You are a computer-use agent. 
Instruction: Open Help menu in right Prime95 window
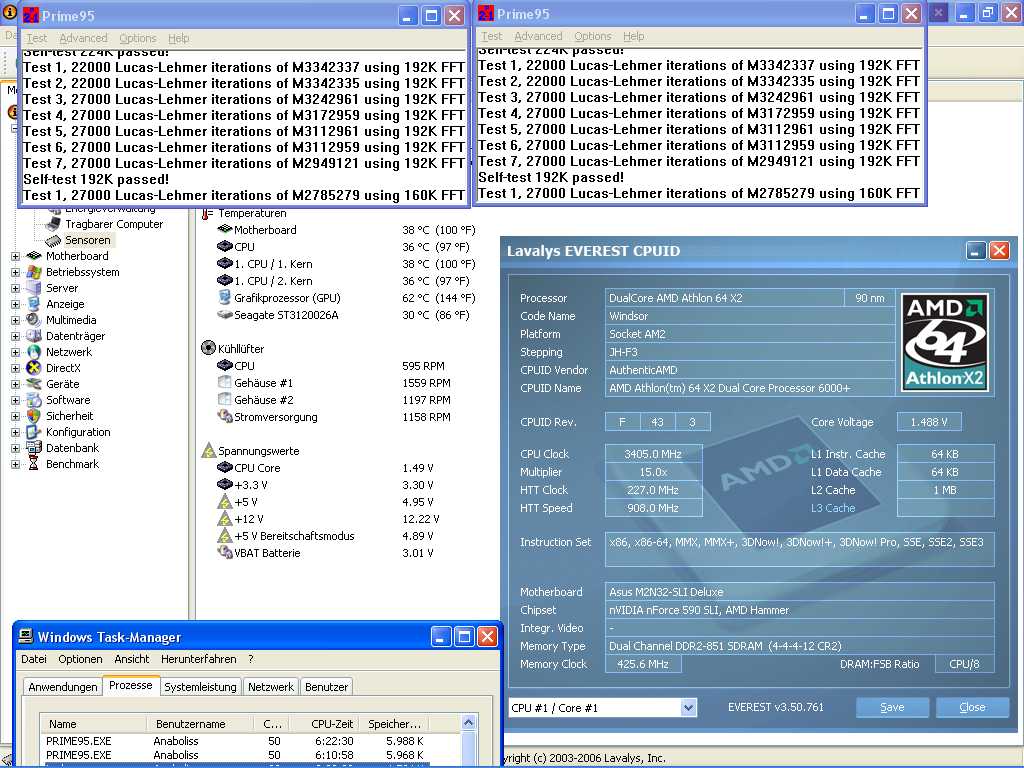pyautogui.click(x=633, y=36)
